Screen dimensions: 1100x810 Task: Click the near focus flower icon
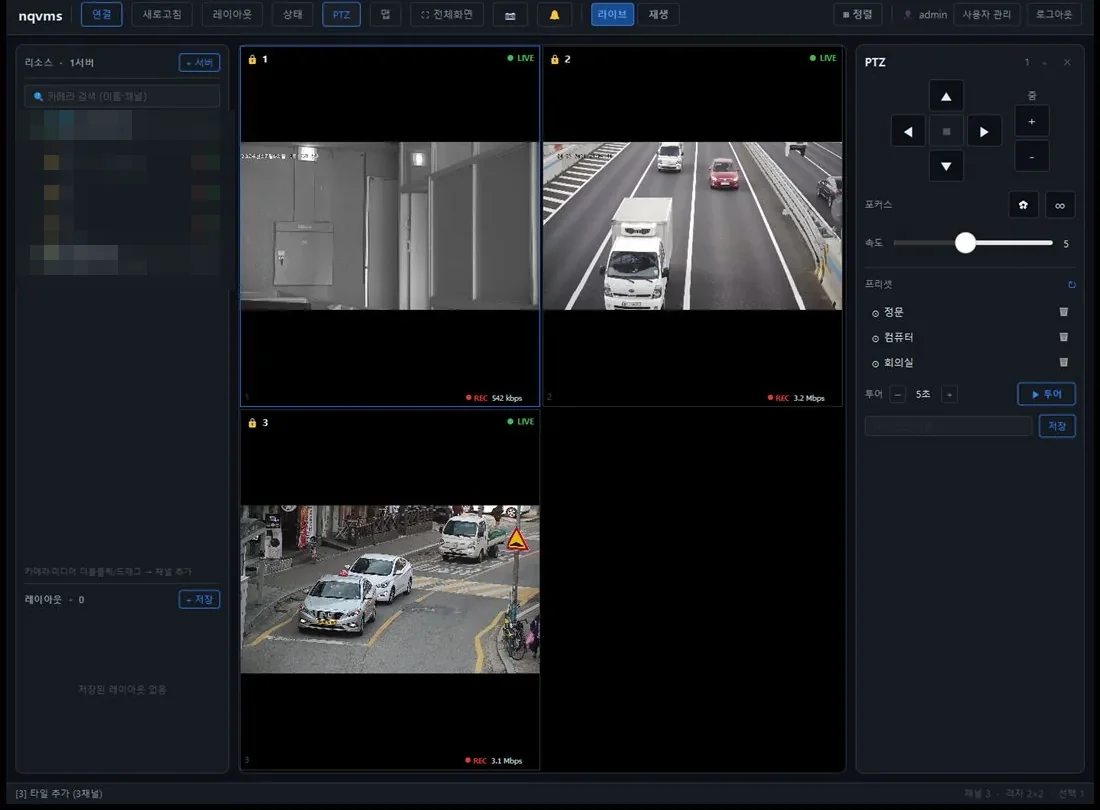coord(1023,205)
